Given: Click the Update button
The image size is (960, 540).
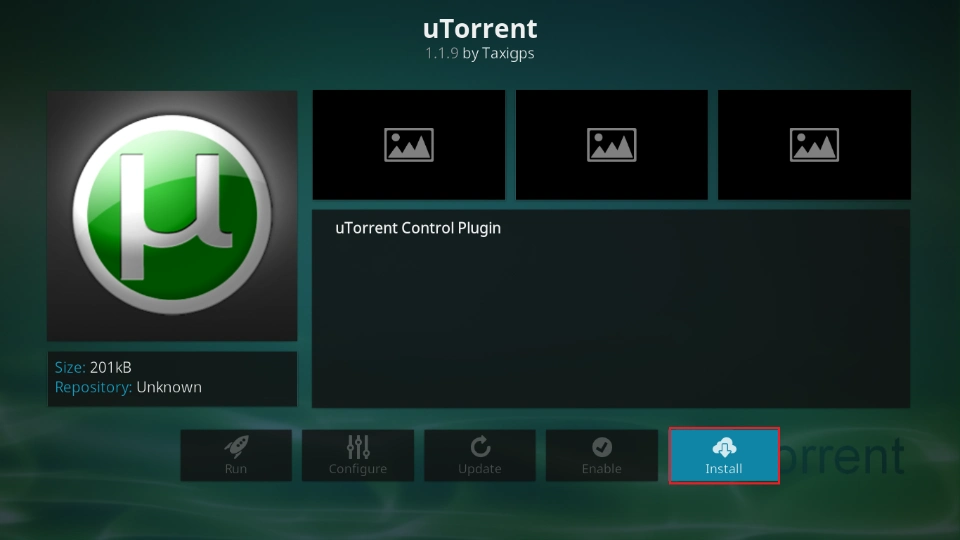Looking at the screenshot, I should point(479,456).
